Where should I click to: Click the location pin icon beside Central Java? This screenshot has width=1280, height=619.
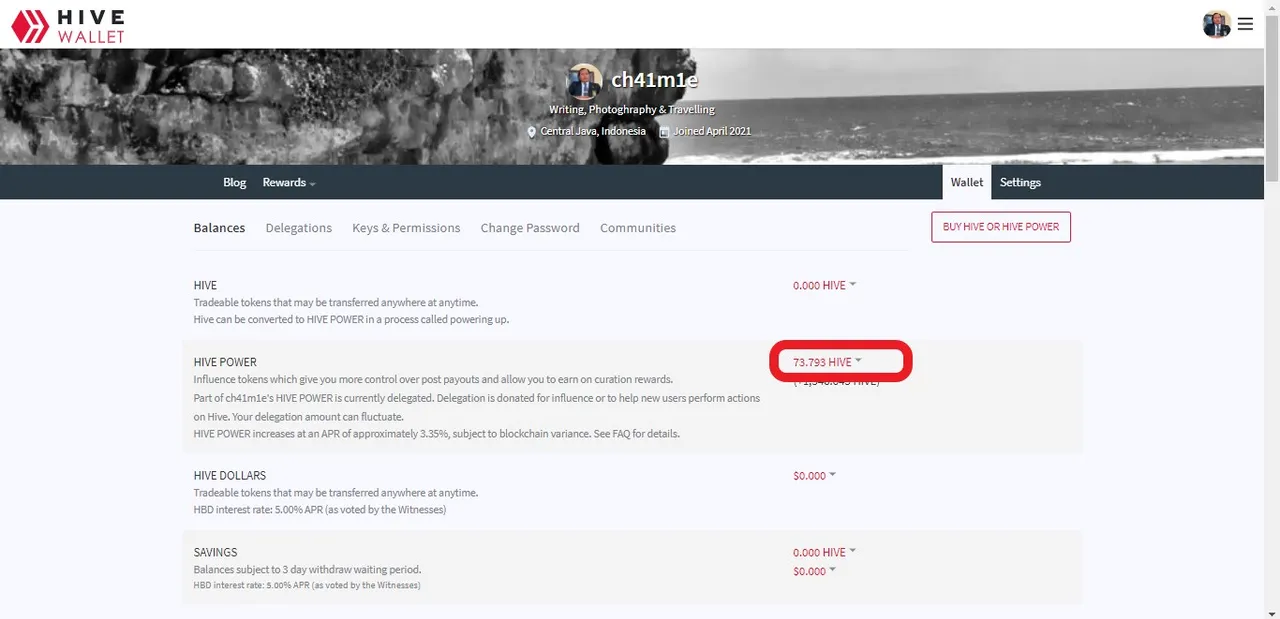pyautogui.click(x=532, y=131)
